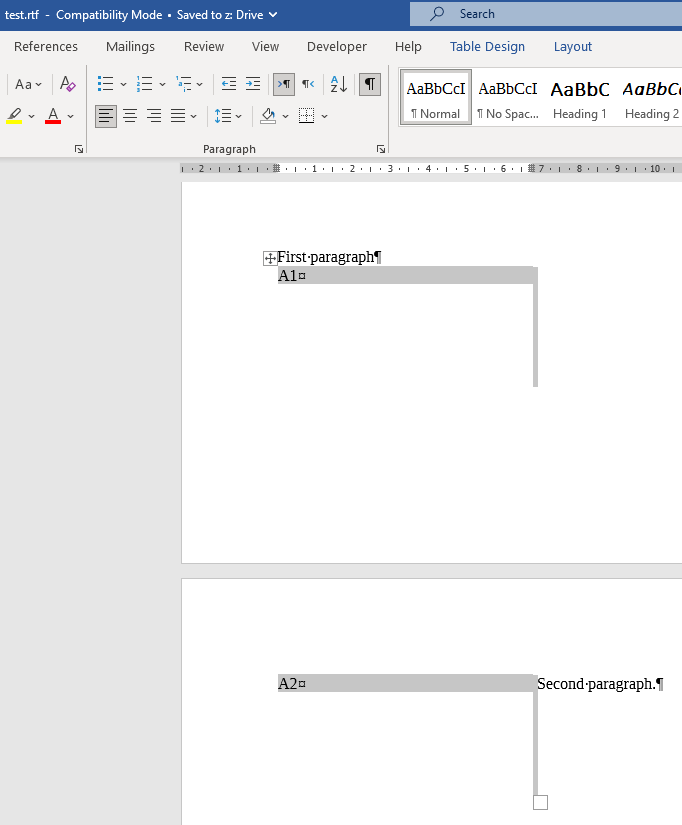Open justify options dropdown
This screenshot has height=825, width=682.
194,116
